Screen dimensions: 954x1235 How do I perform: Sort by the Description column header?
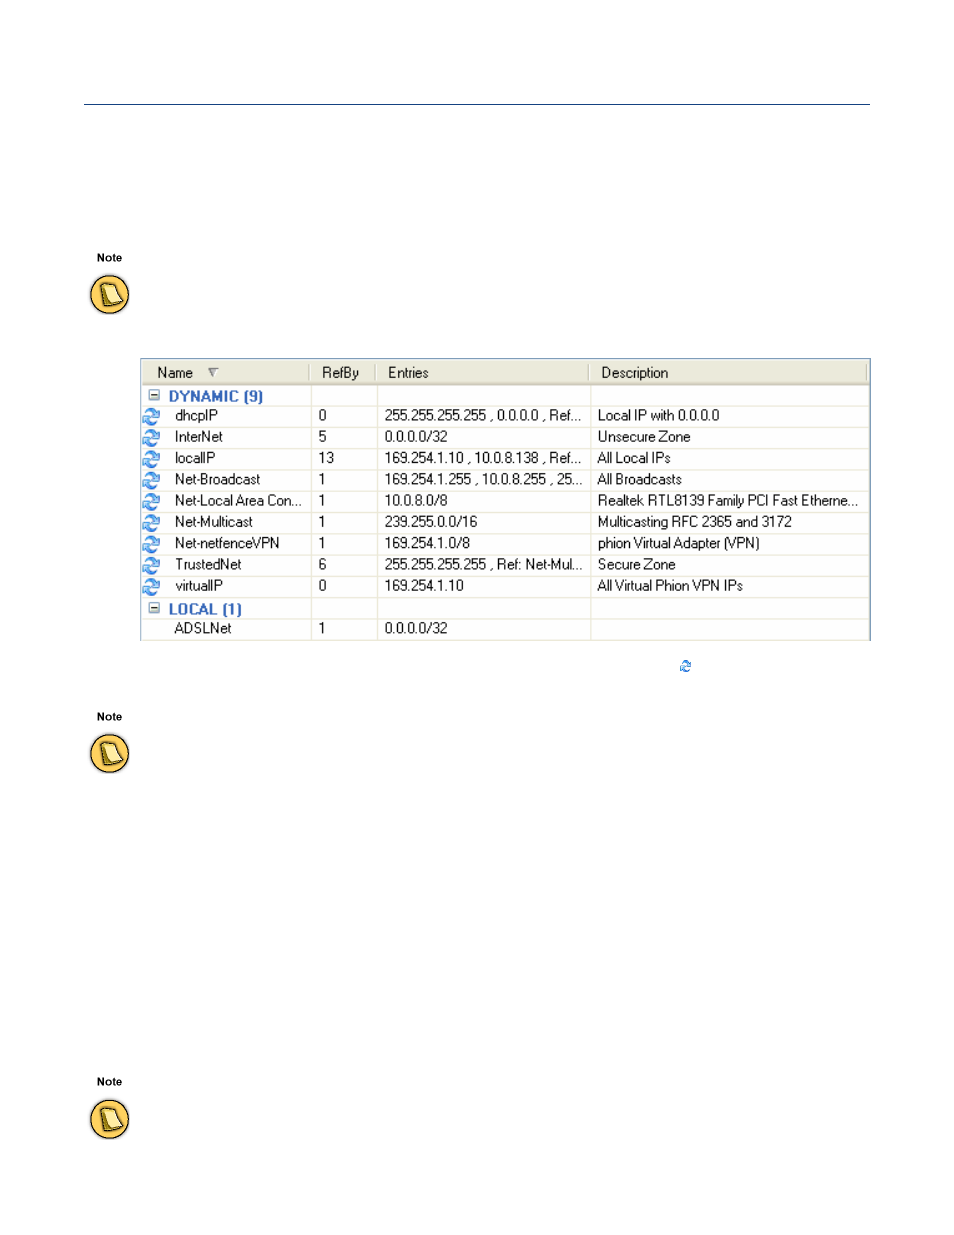click(x=728, y=373)
